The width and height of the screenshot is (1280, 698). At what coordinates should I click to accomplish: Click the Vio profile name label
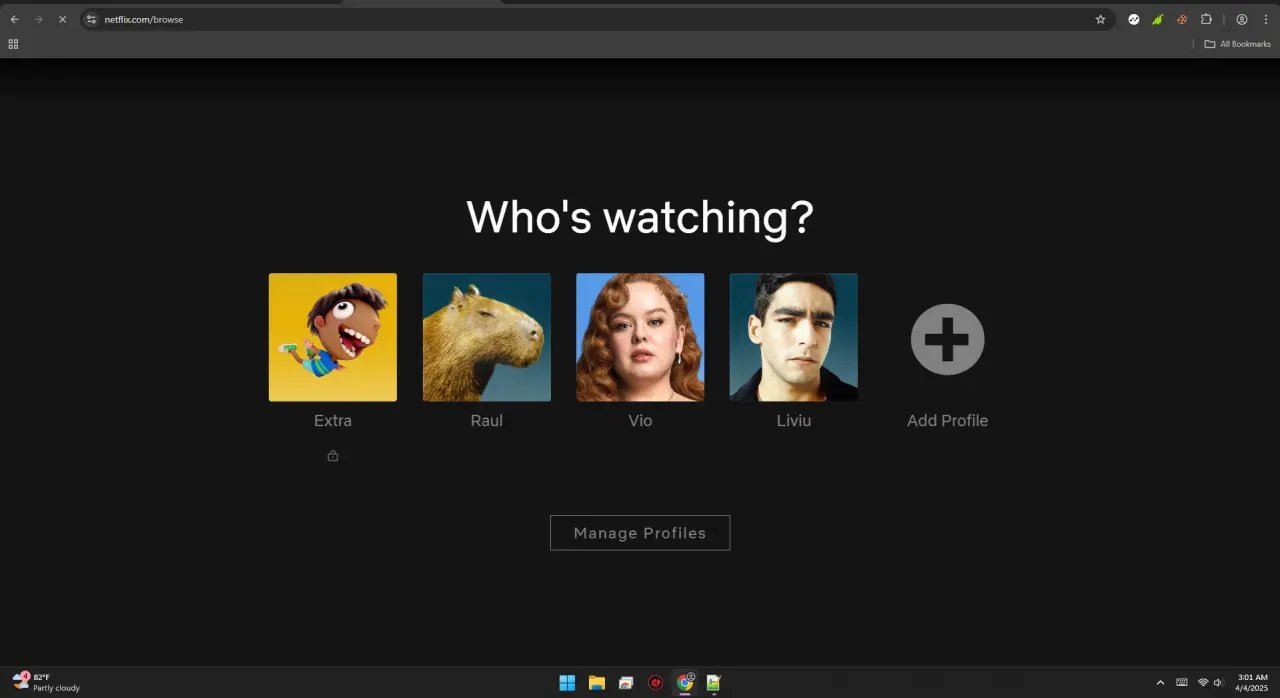click(x=640, y=421)
